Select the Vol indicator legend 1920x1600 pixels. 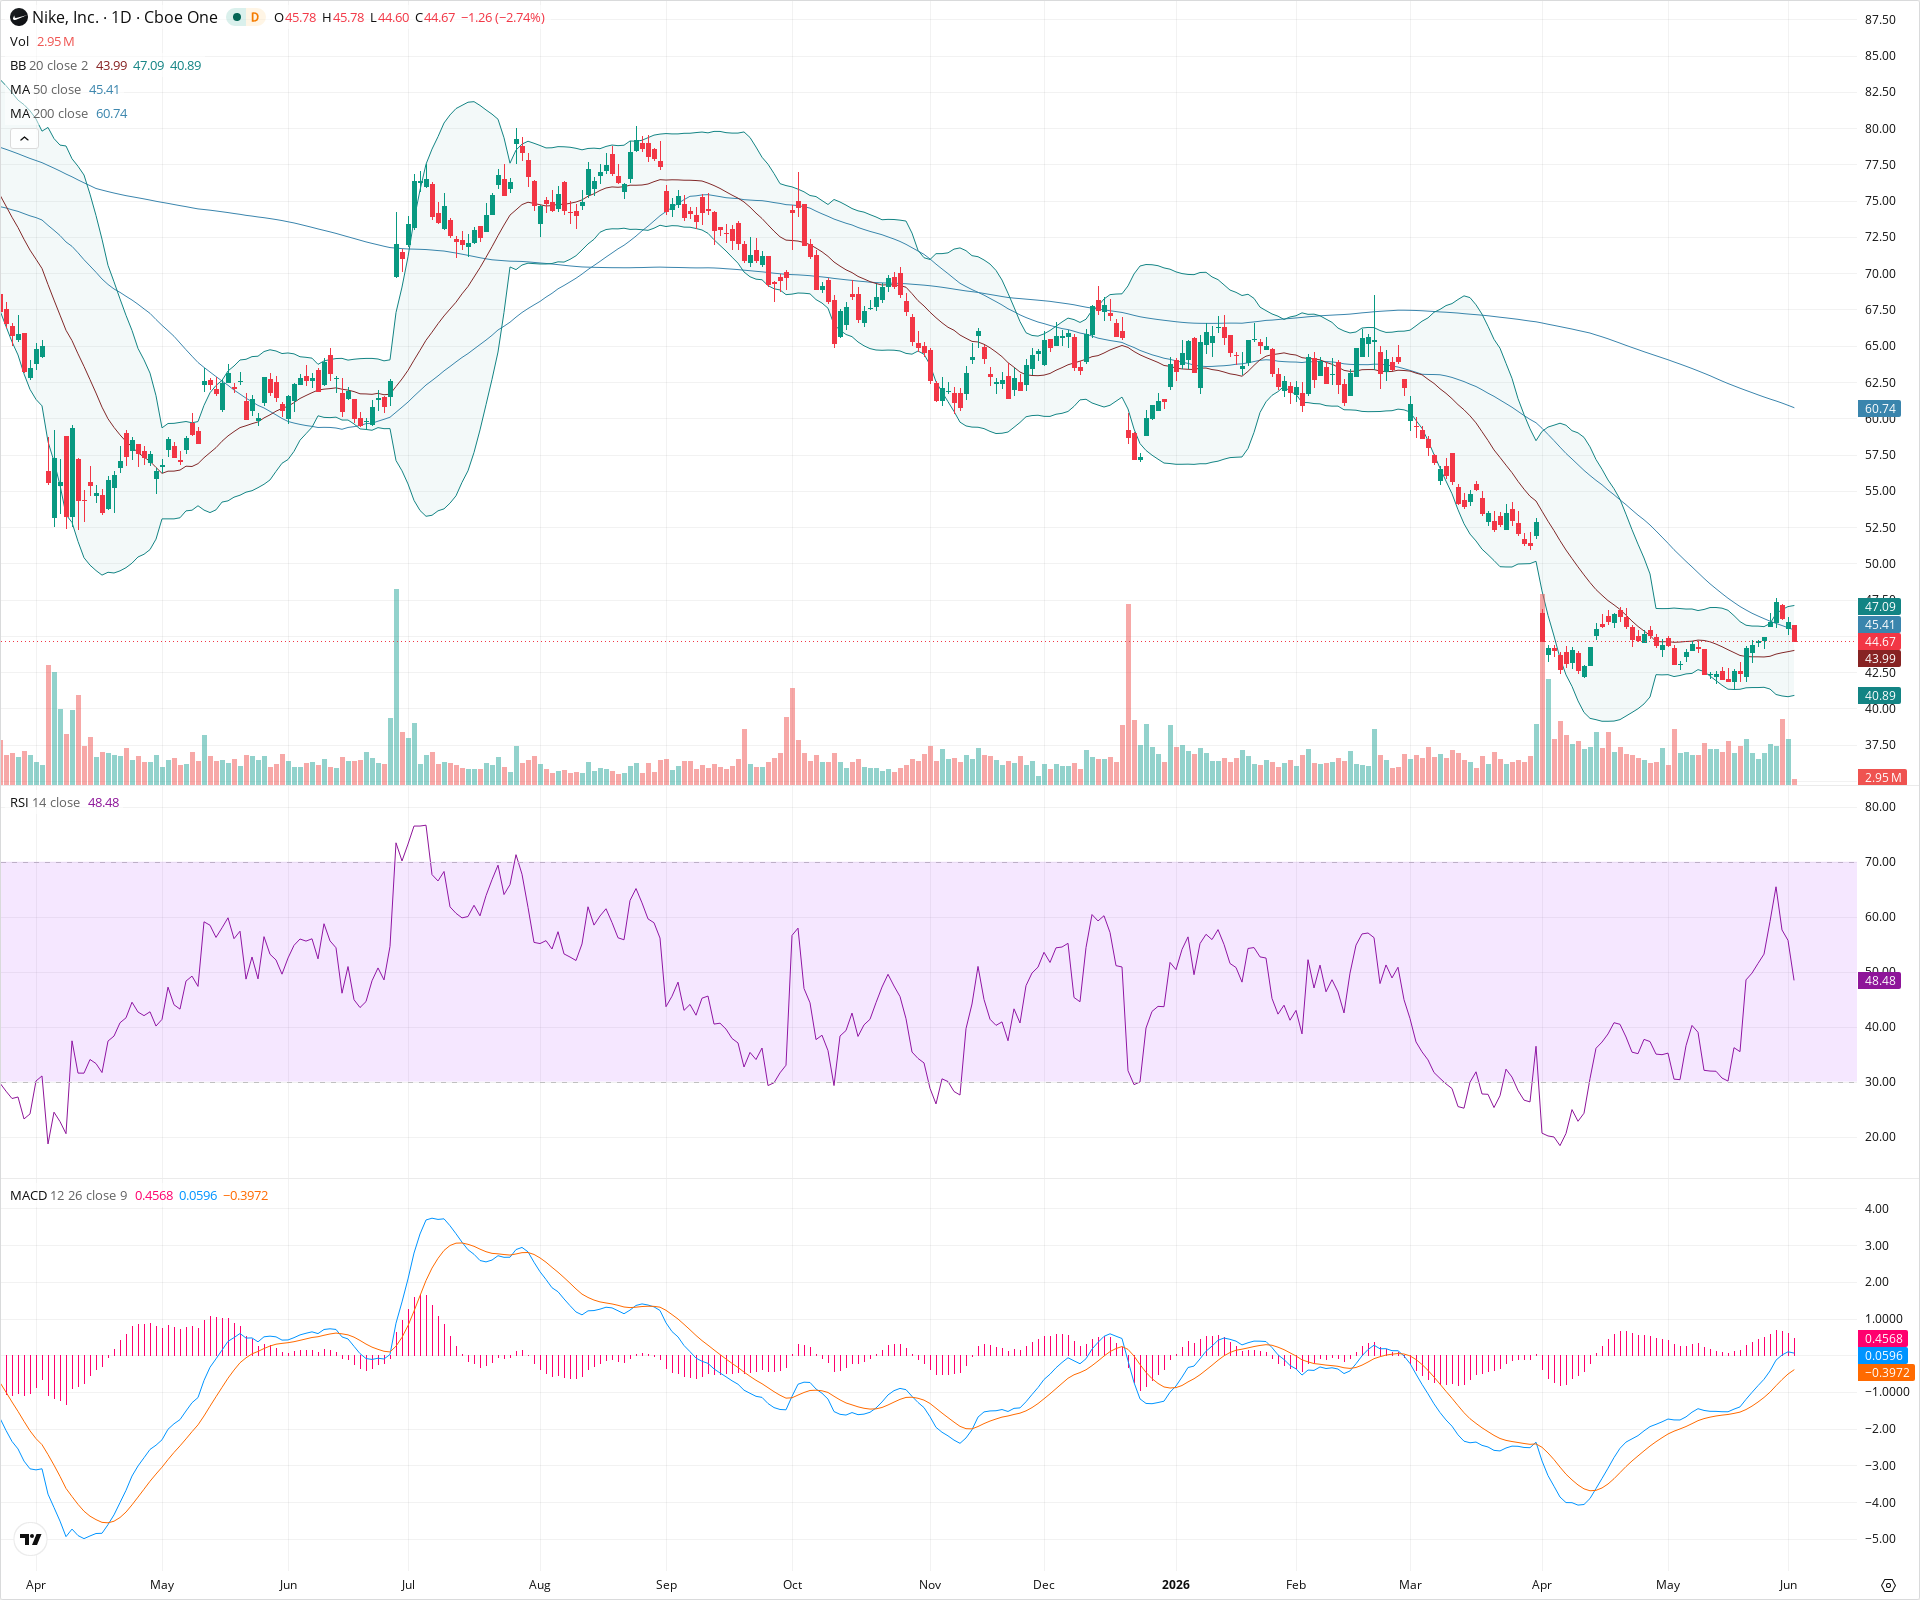click(19, 41)
